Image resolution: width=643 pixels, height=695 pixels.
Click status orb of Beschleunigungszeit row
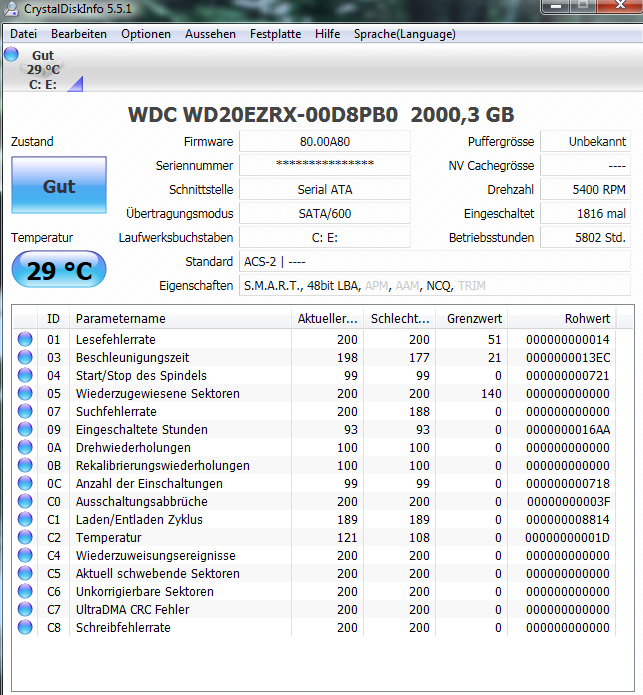(25, 357)
